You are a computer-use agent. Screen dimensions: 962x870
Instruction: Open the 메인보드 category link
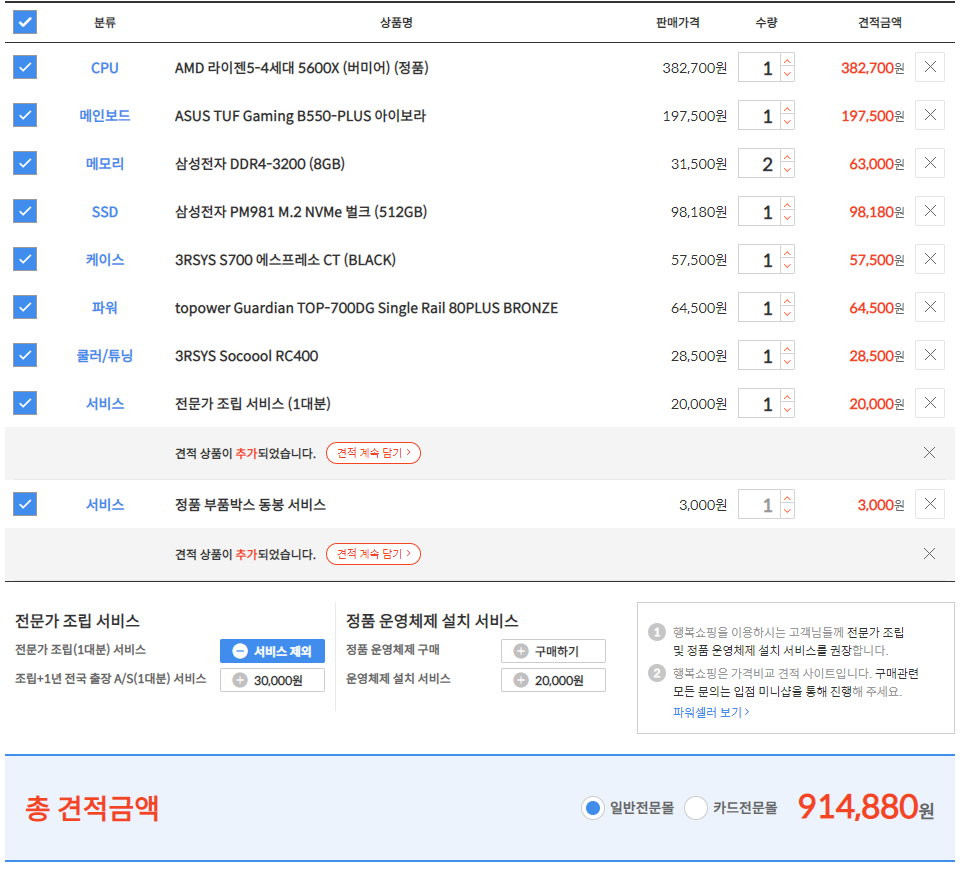tap(105, 115)
